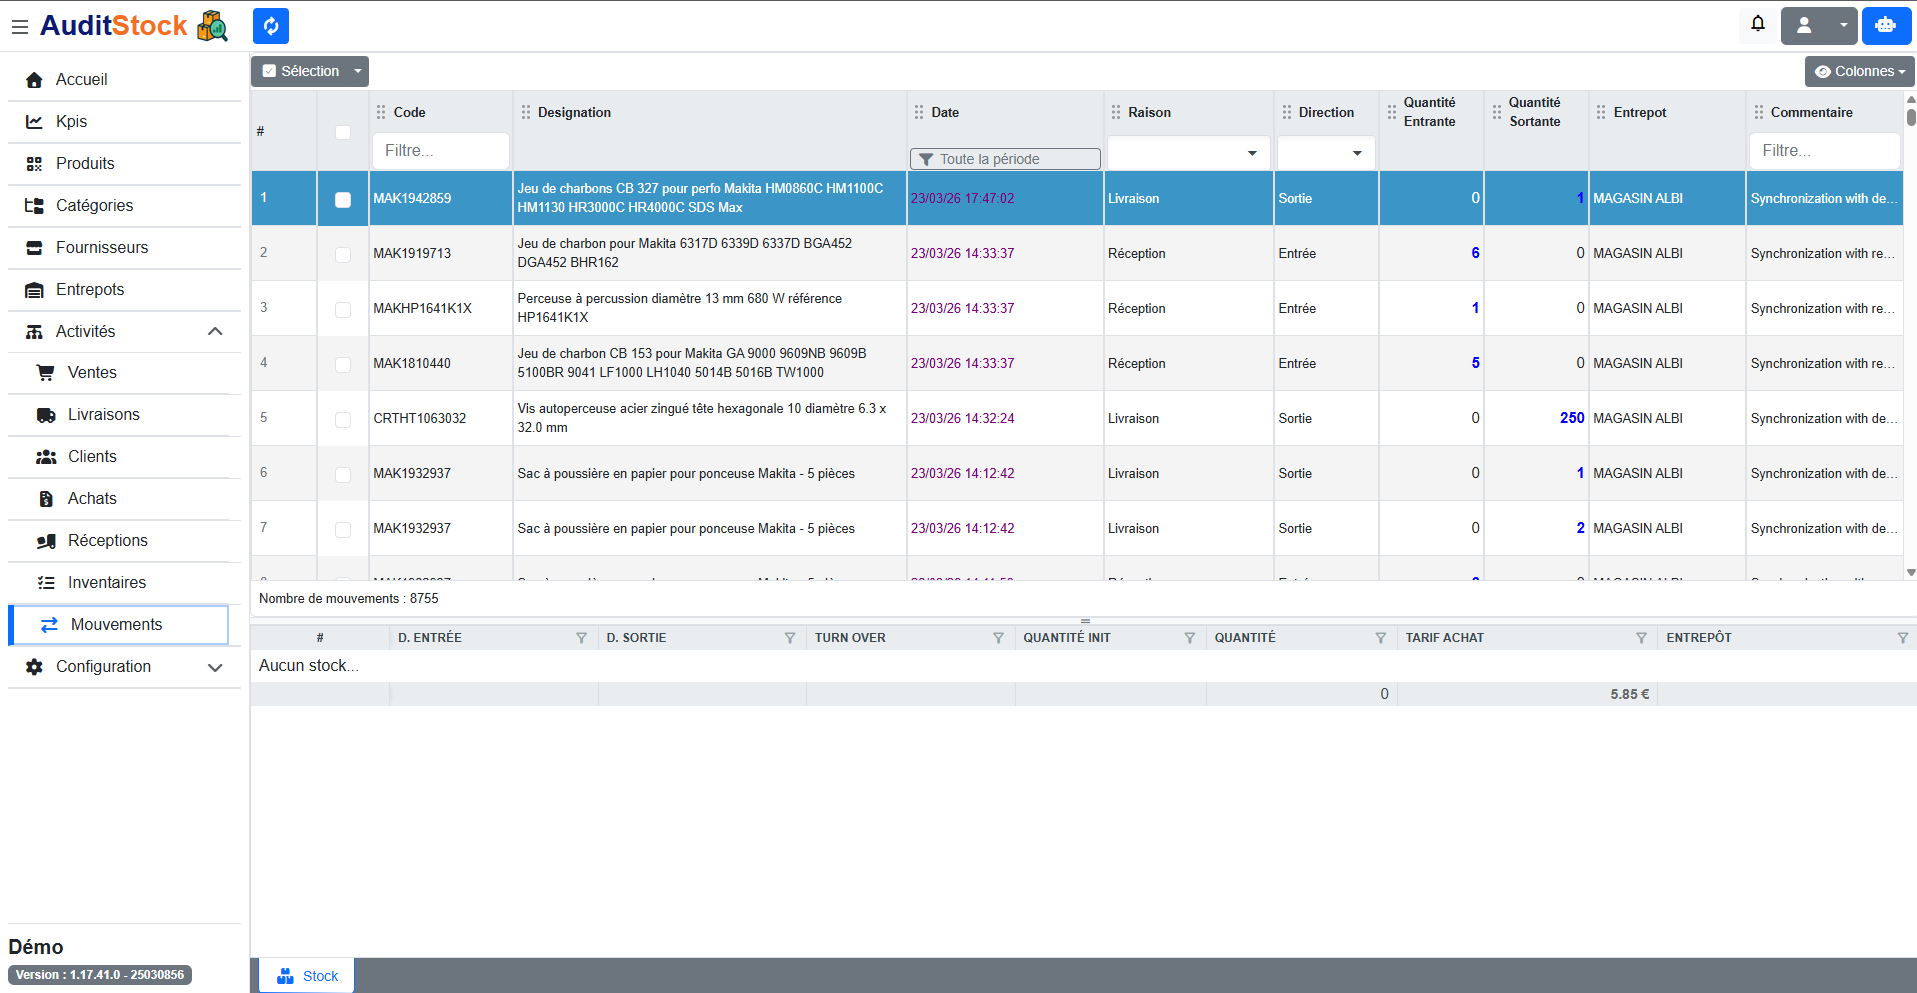The width and height of the screenshot is (1917, 993).
Task: Open the Direction filter dropdown
Action: tap(1325, 153)
